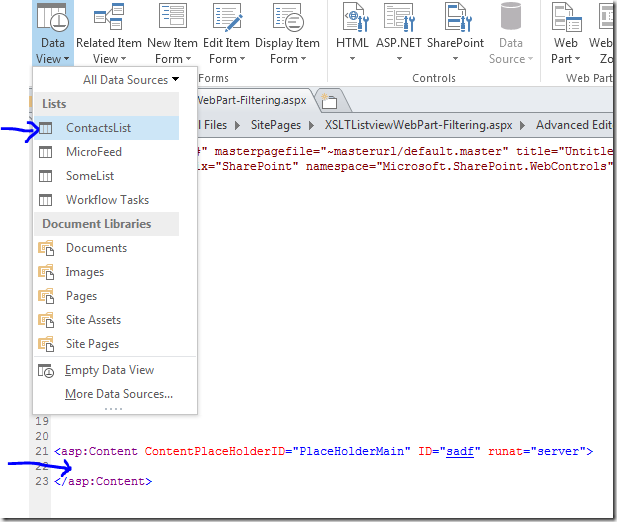Open More Data Sources dialog
Screen dimensions: 617x522
[x=118, y=394]
